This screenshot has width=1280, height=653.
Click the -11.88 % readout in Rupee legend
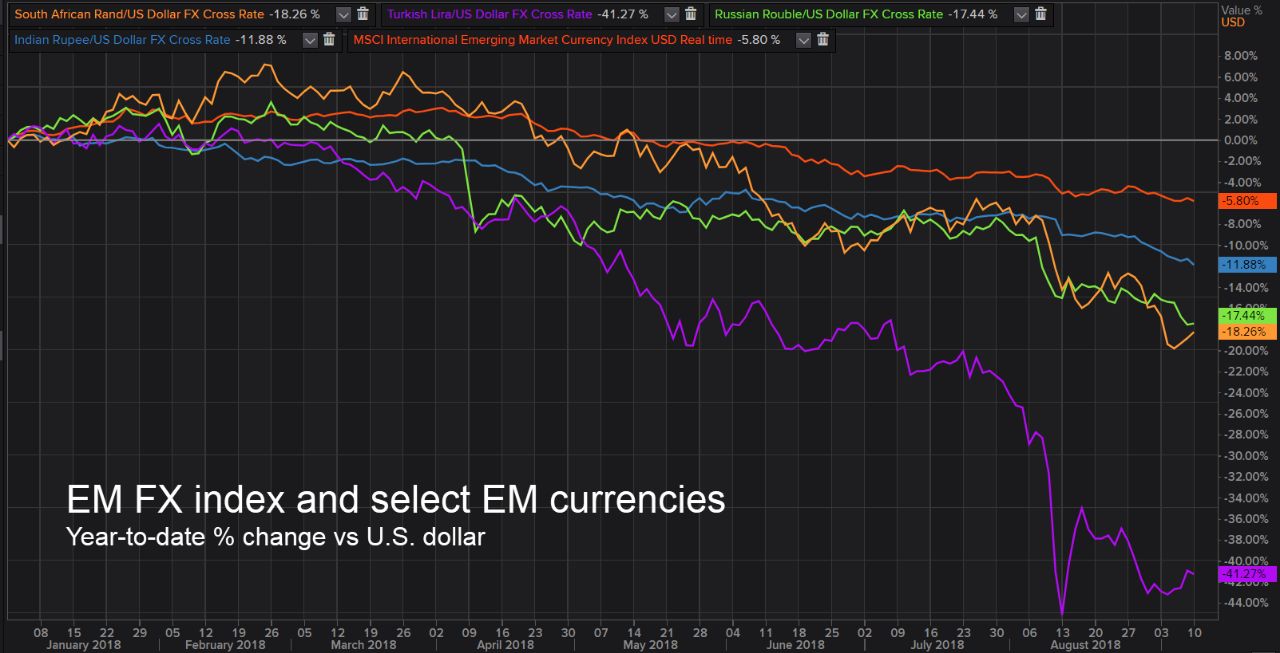click(x=260, y=40)
